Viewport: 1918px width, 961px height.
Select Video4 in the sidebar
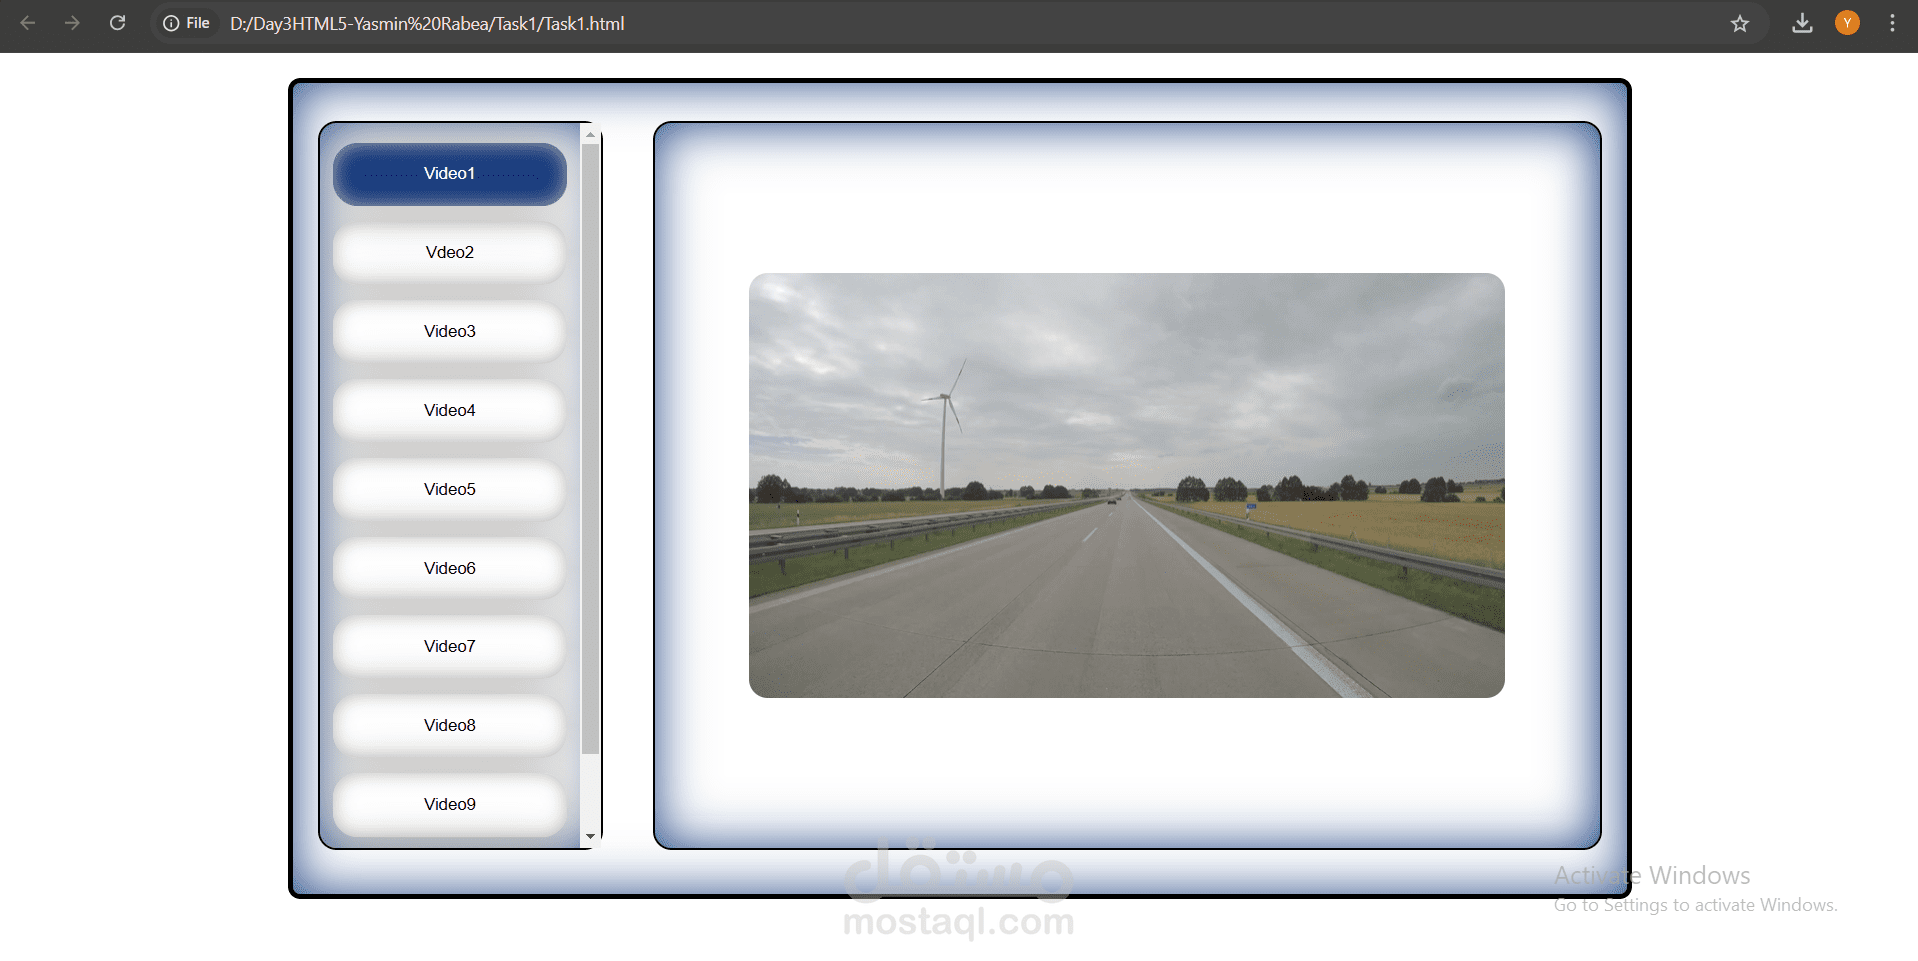point(449,410)
